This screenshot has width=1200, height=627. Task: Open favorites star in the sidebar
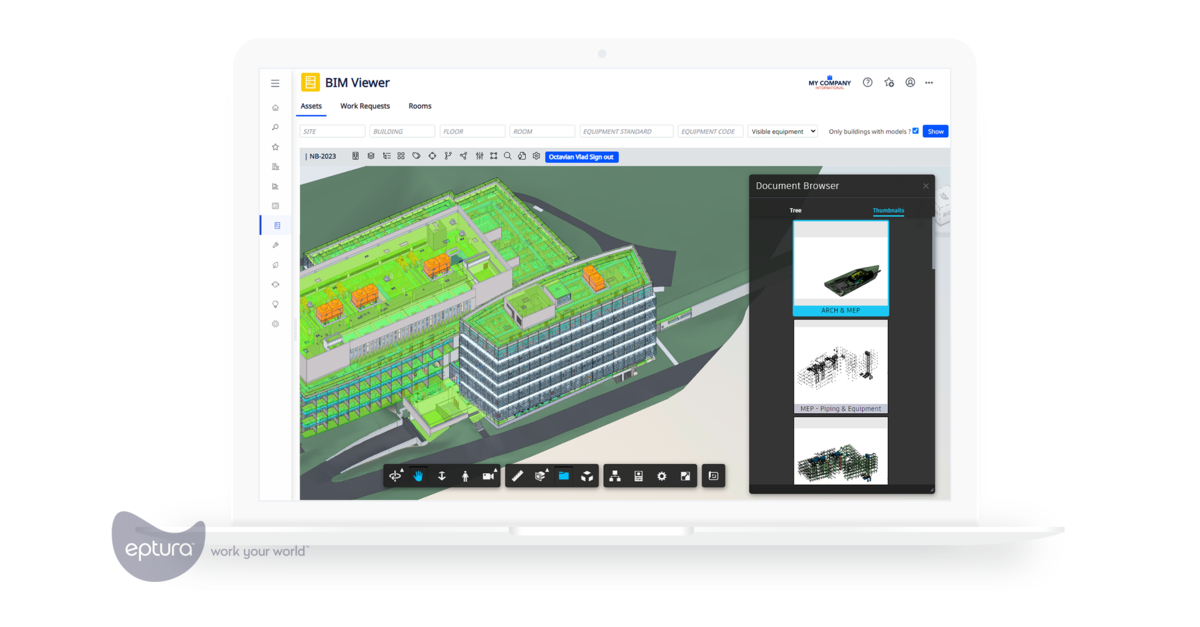(x=275, y=147)
